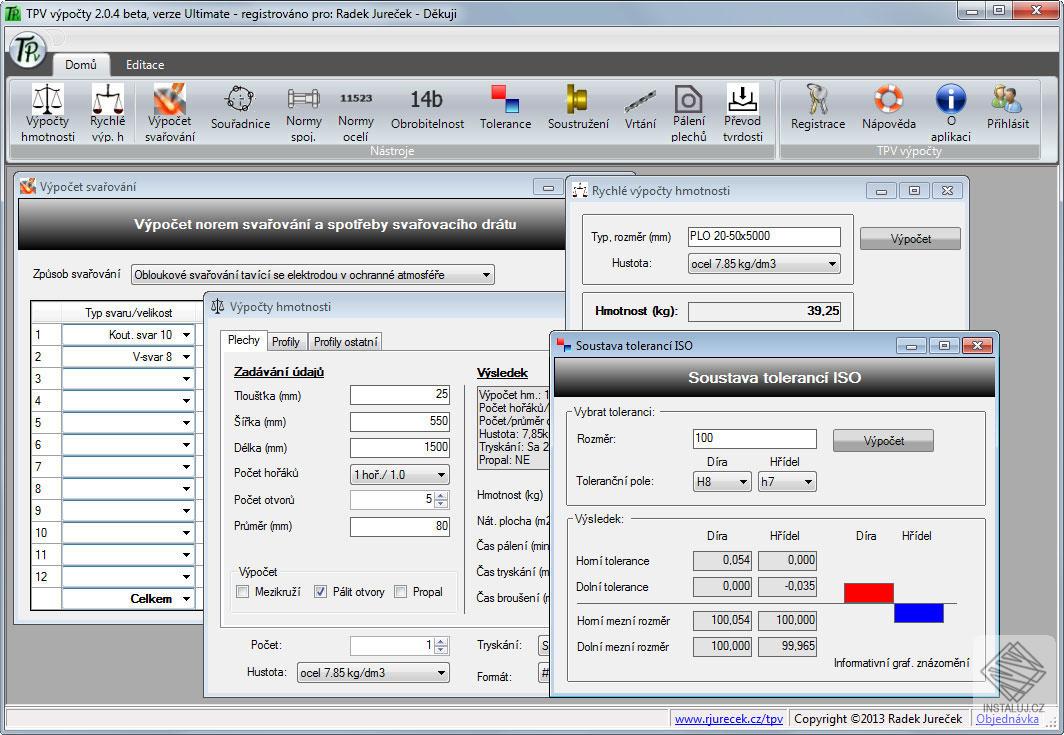The height and width of the screenshot is (735, 1064).
Task: Open Výpočty hmotnosti tool in ribbon
Action: pyautogui.click(x=47, y=113)
